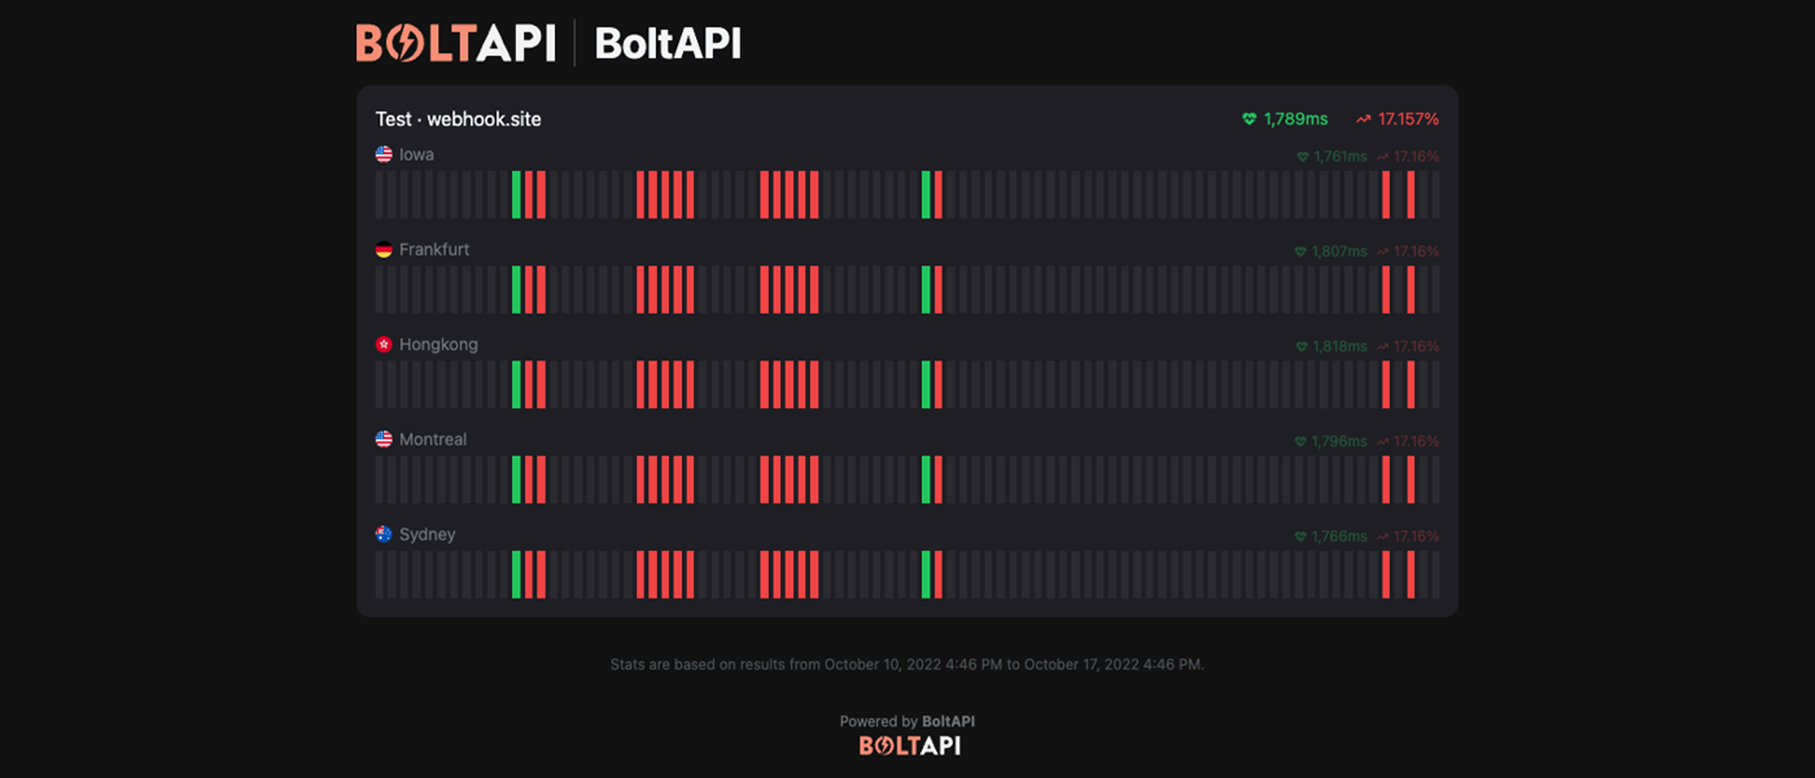1815x778 pixels.
Task: Click the green heartbeat icon next to 1,789ms
Action: [1248, 118]
